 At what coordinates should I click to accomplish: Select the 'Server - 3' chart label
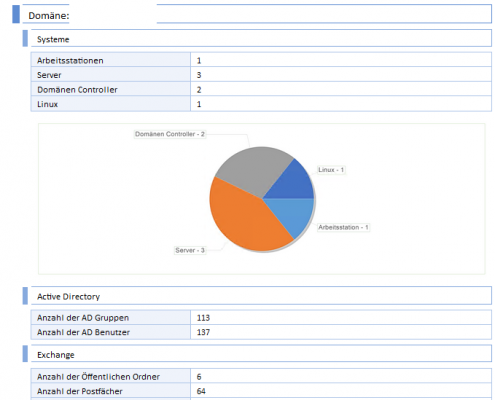point(190,250)
